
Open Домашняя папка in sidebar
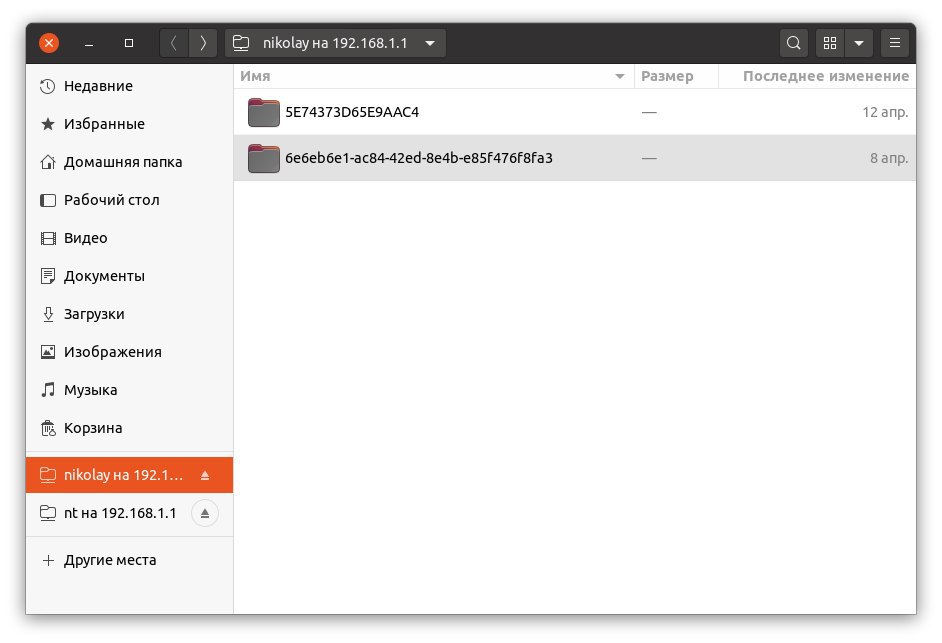(129, 162)
